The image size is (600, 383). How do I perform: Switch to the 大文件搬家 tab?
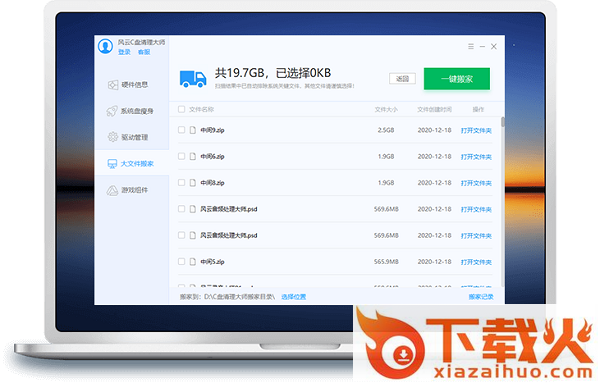coord(131,163)
